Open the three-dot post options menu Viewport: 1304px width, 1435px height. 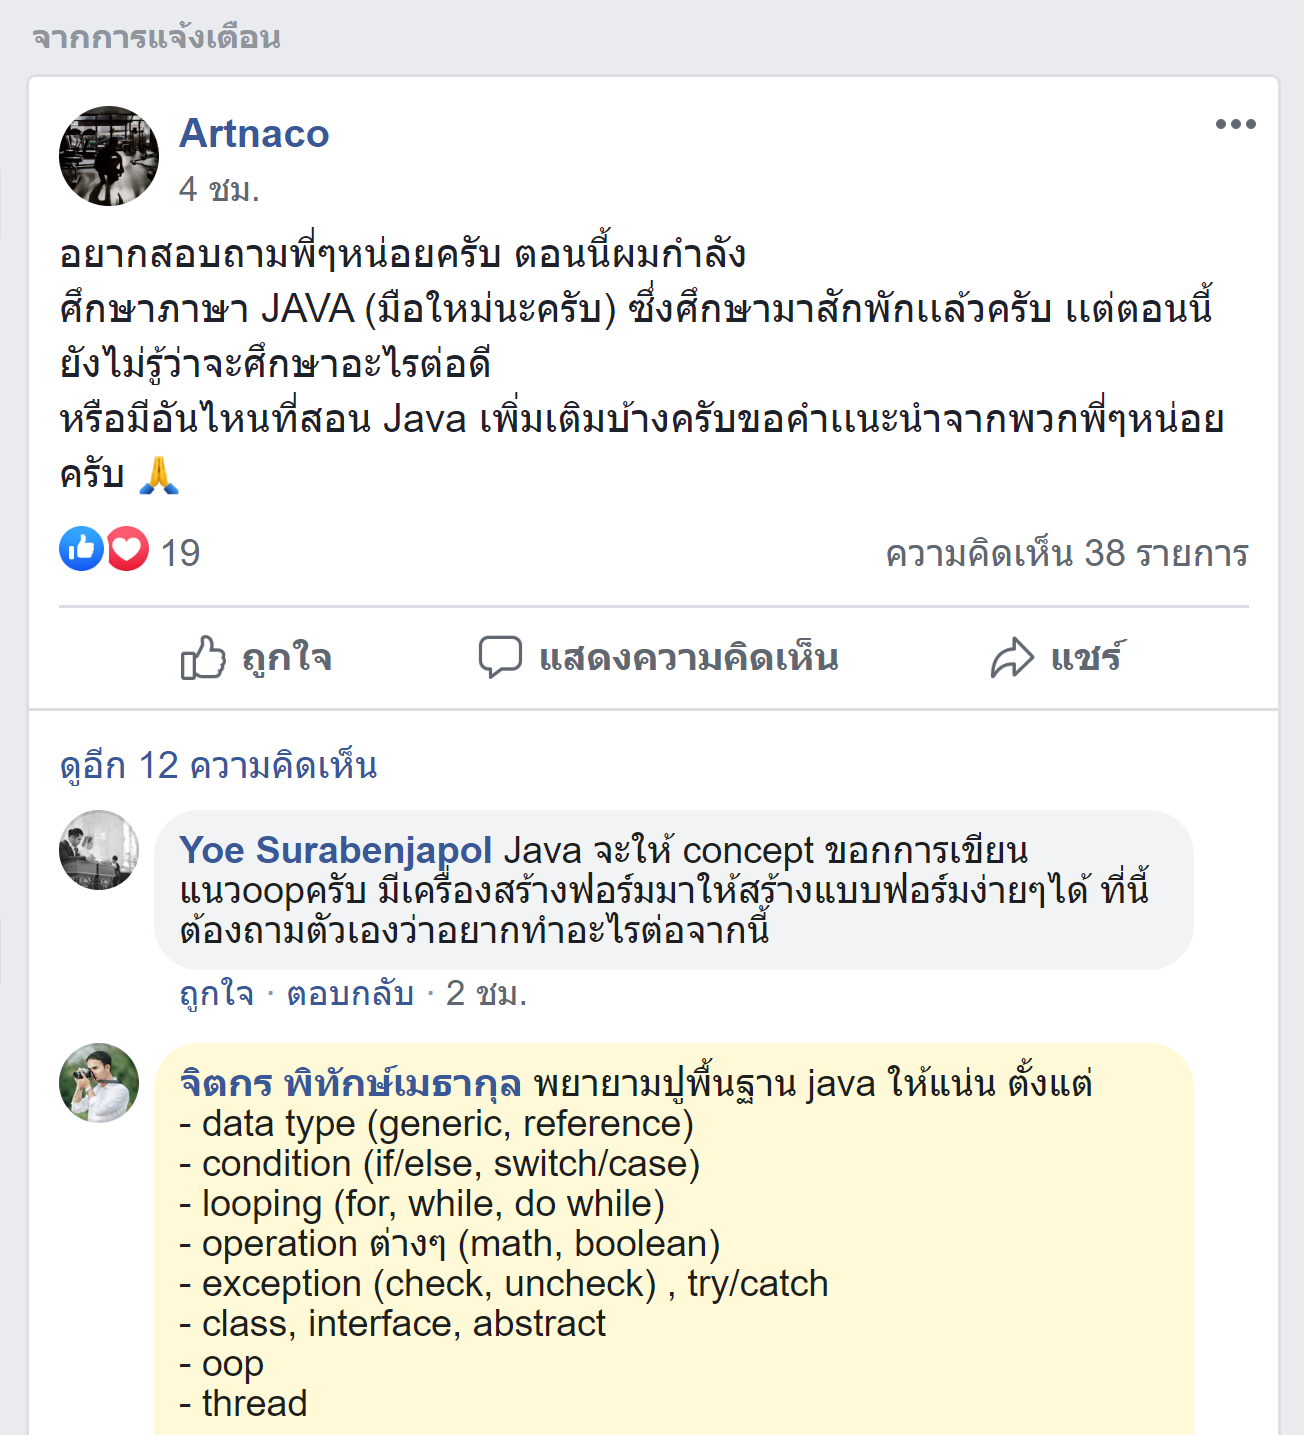[x=1235, y=124]
